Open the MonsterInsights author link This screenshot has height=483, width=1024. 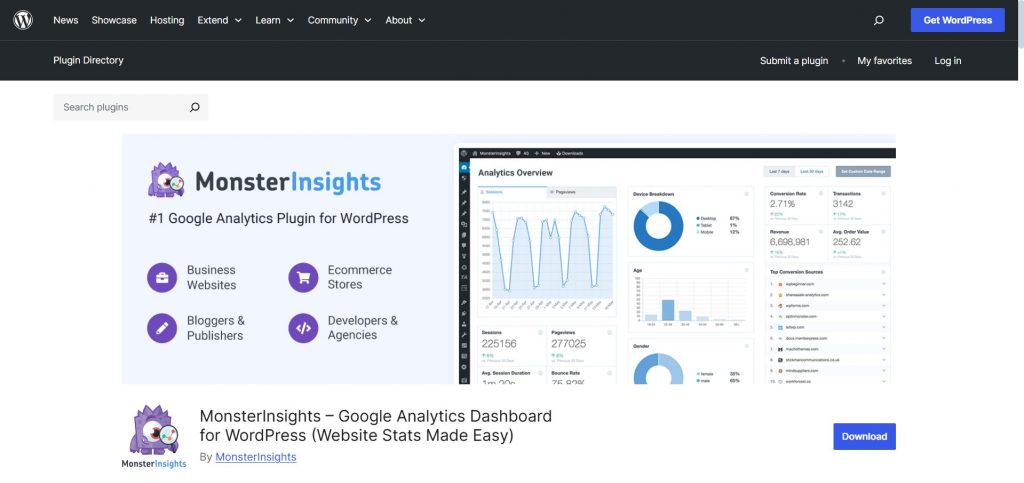click(x=256, y=457)
